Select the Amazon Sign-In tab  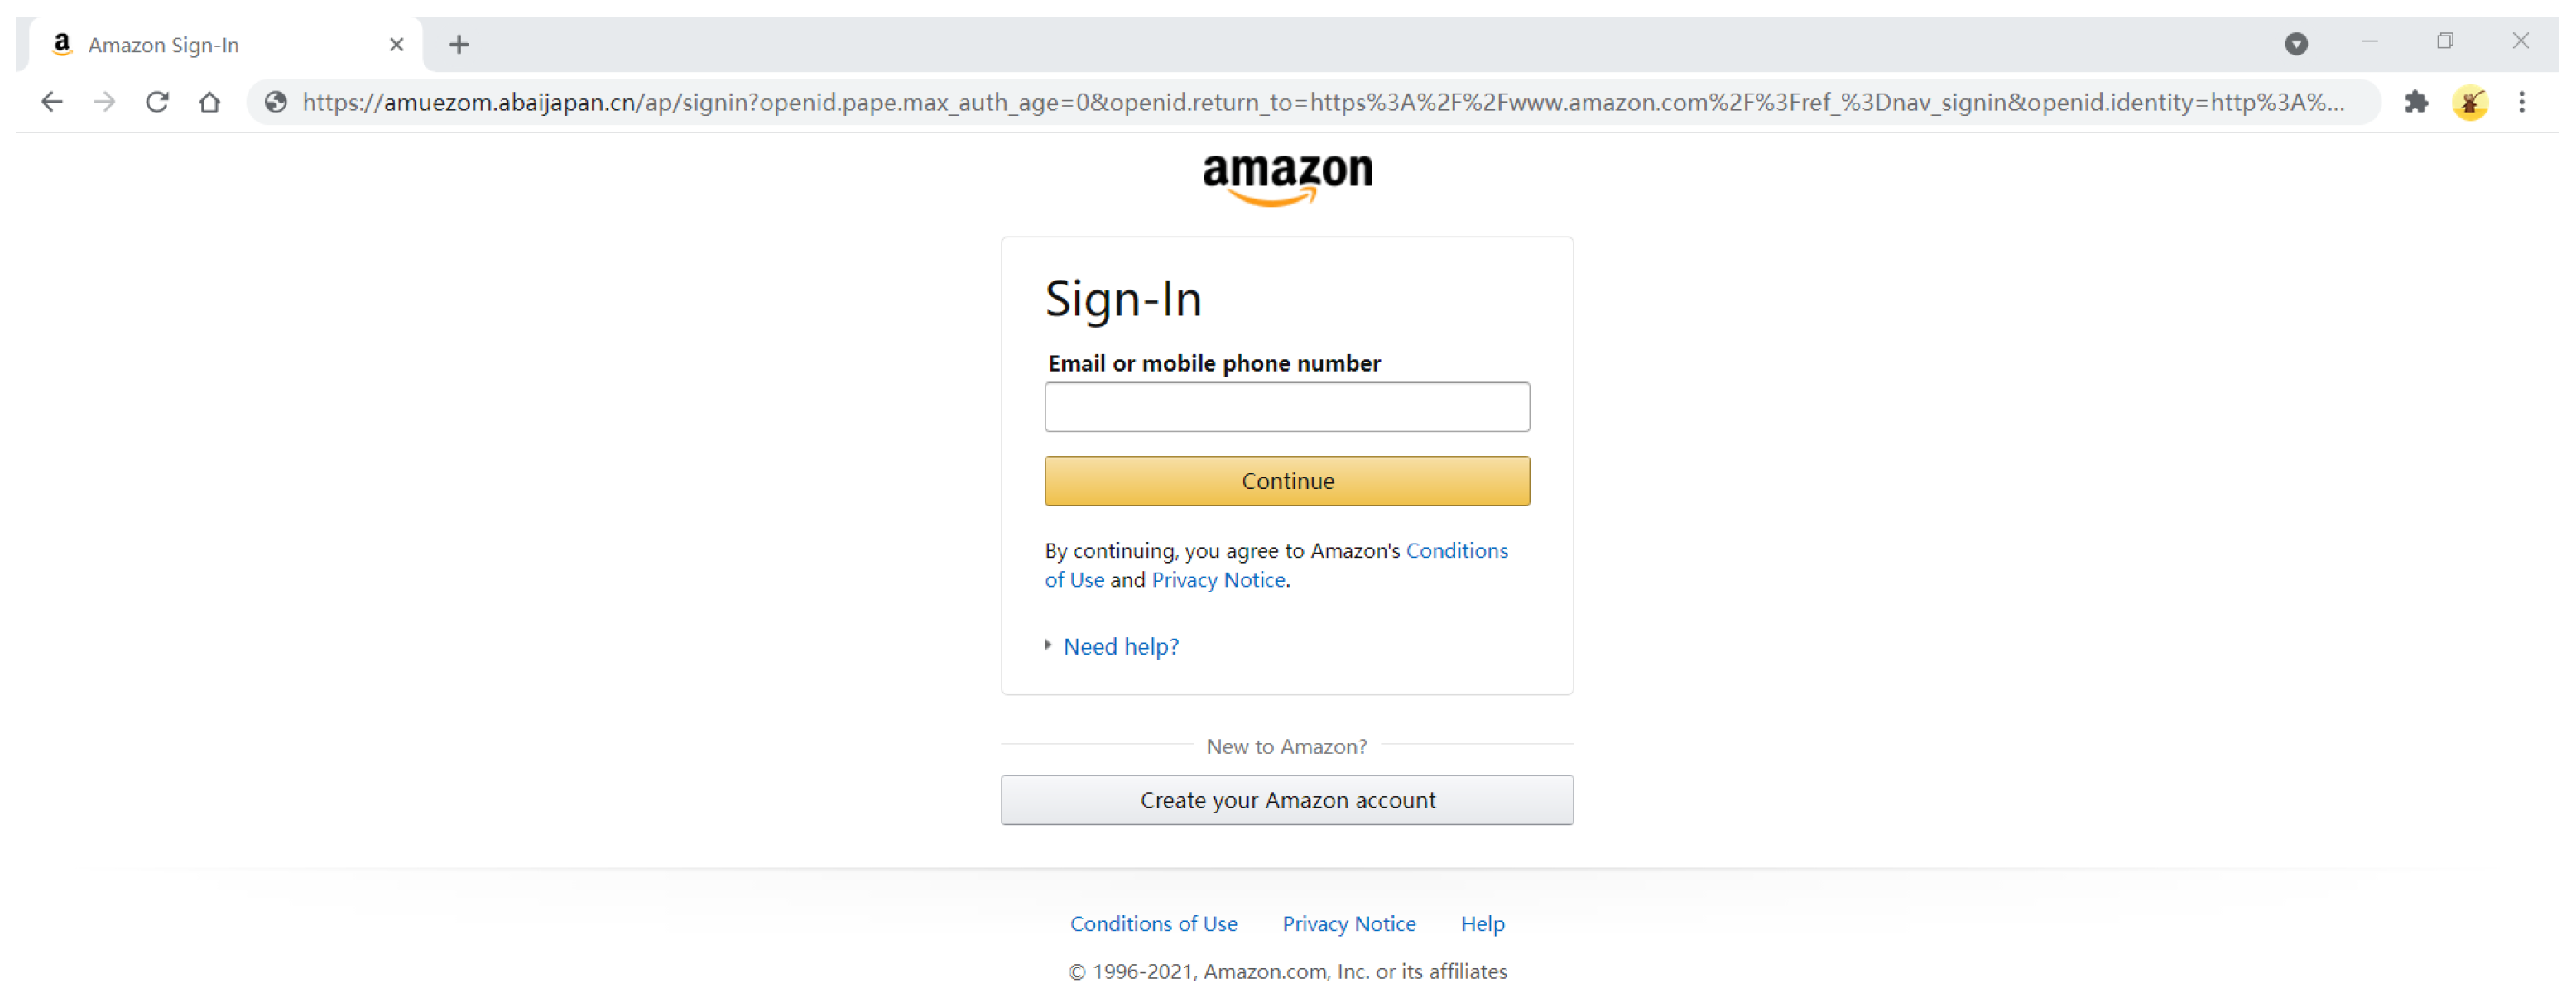coord(200,45)
